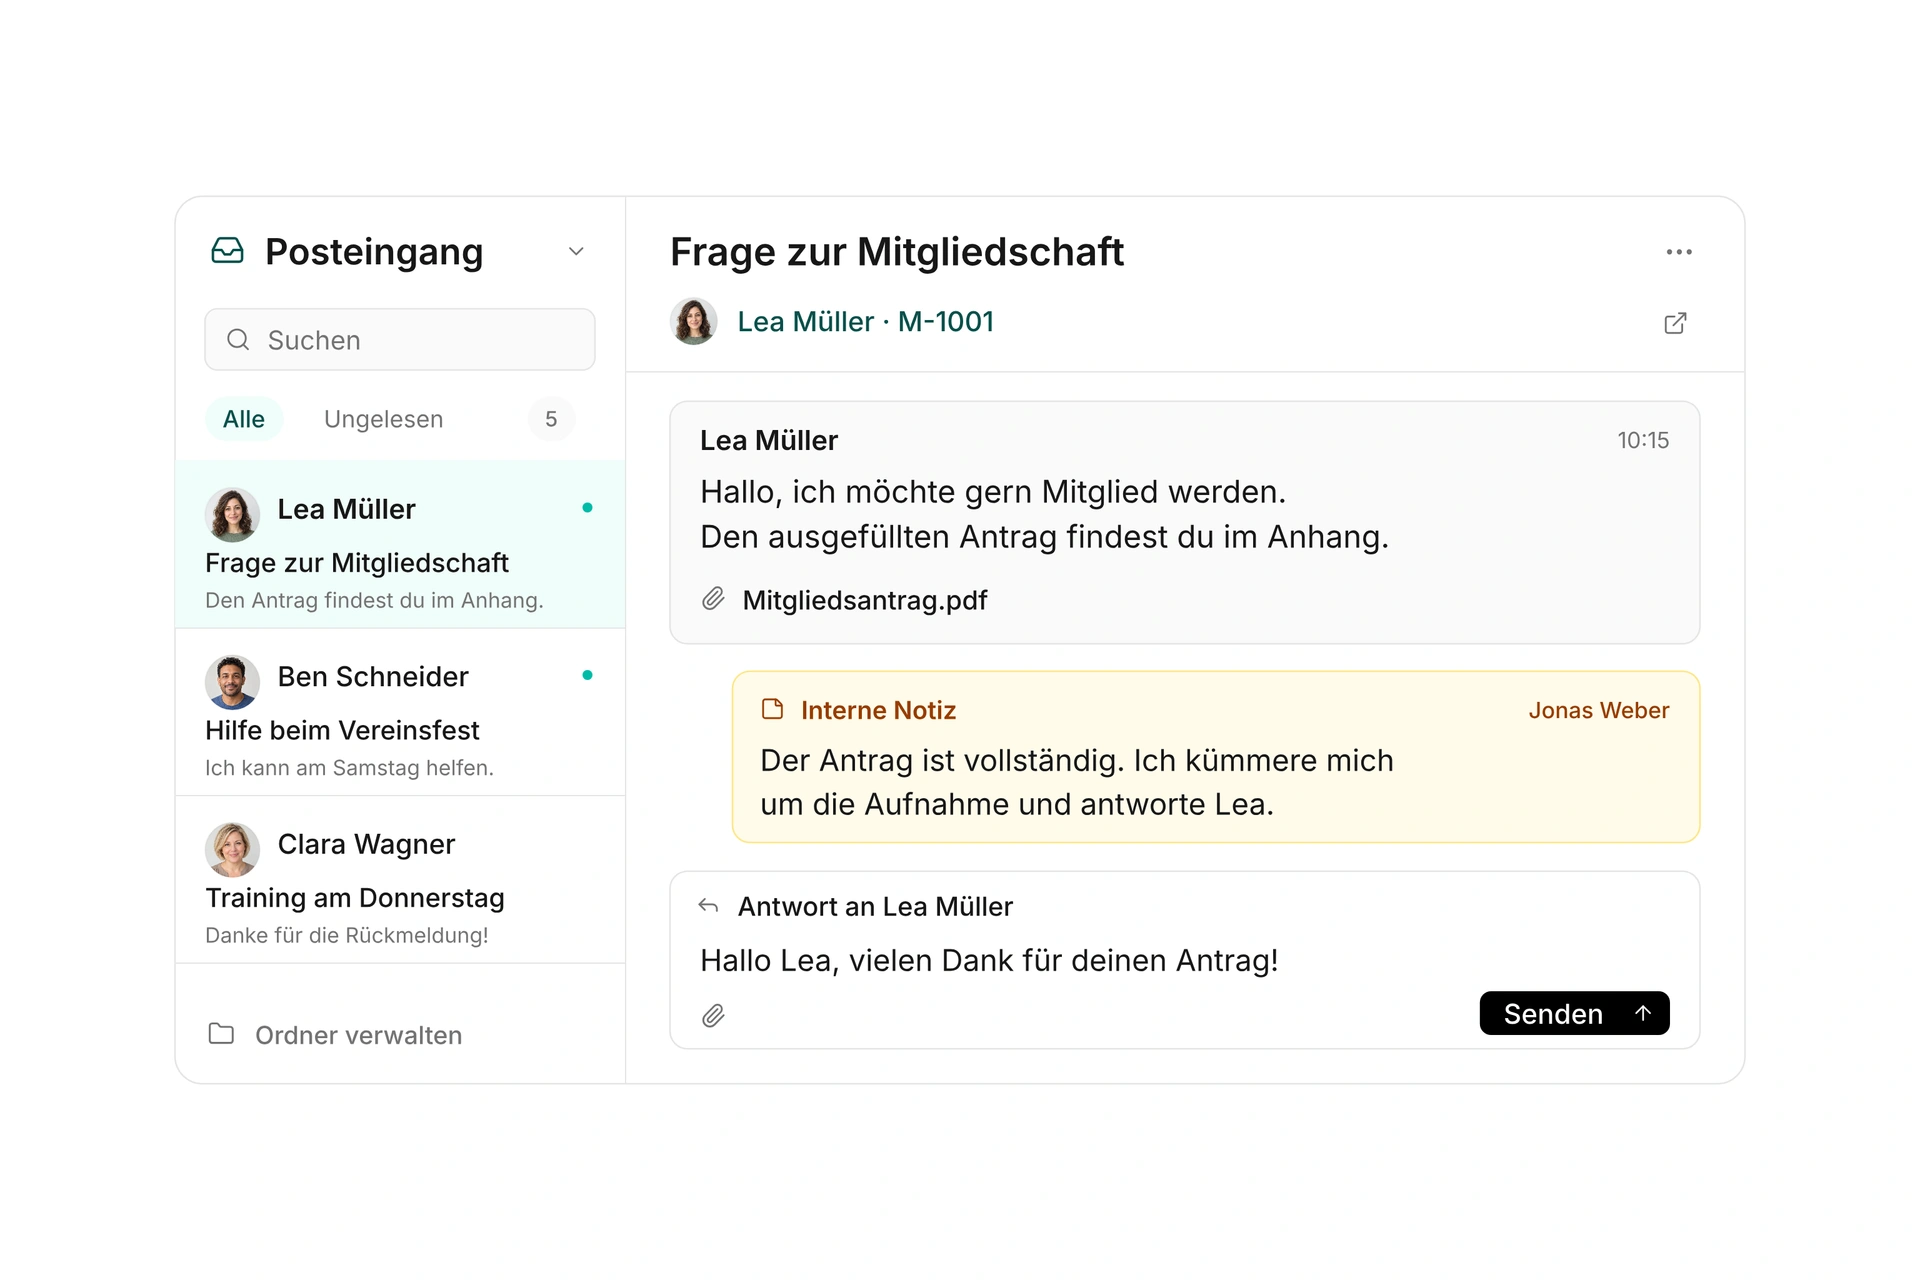1920x1280 pixels.
Task: Open the Hilfe beim Vereinsfest conversation
Action: point(400,712)
